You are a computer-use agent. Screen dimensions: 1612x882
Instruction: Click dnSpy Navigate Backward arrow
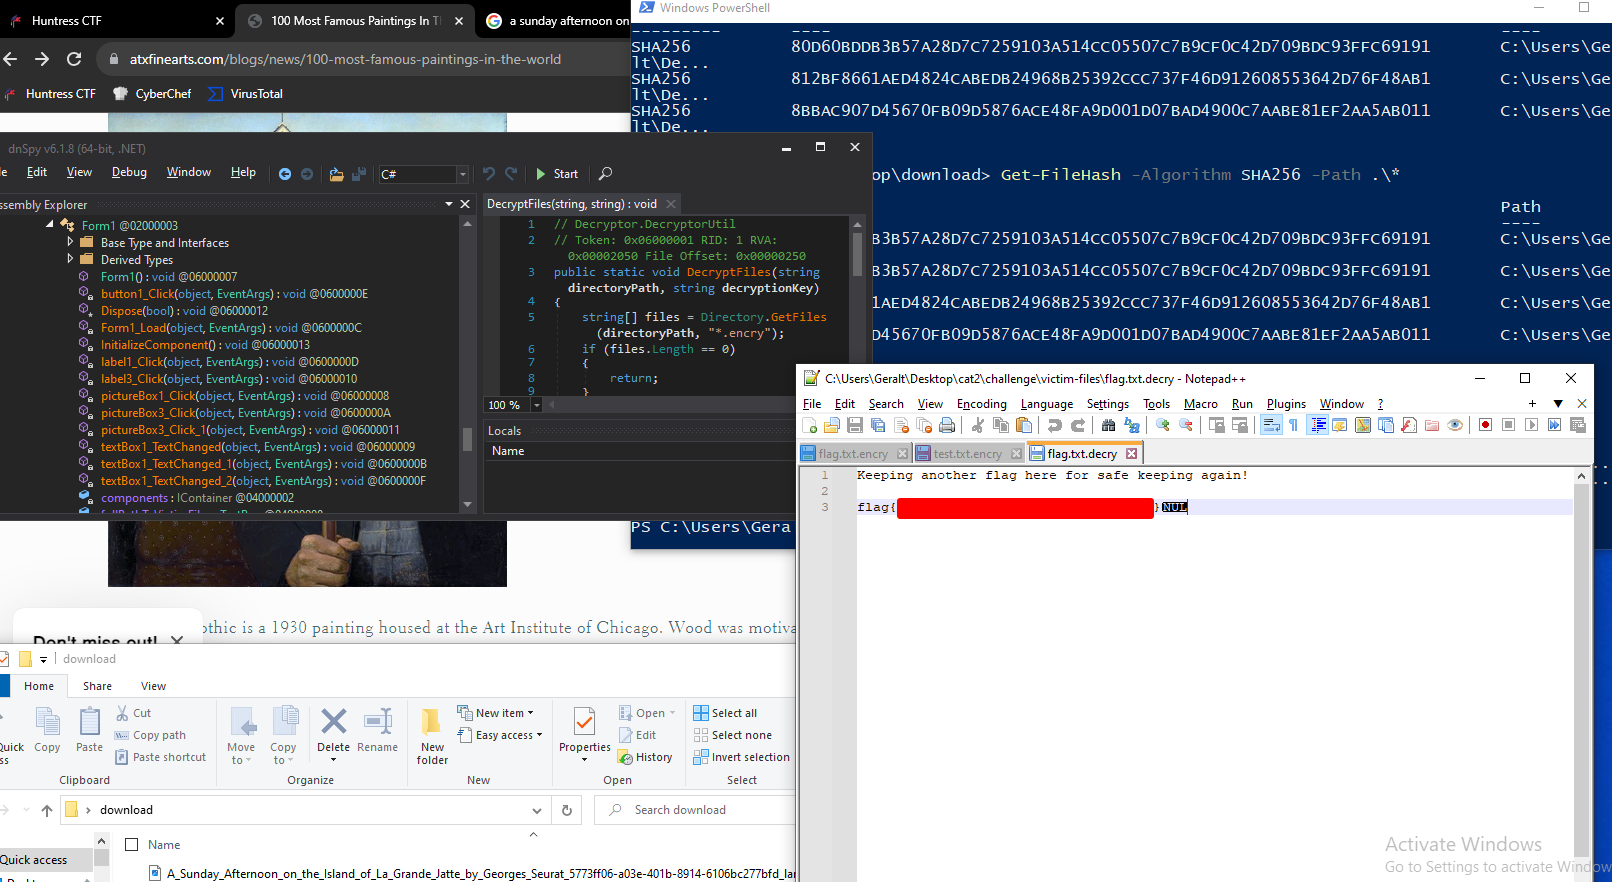pos(285,174)
